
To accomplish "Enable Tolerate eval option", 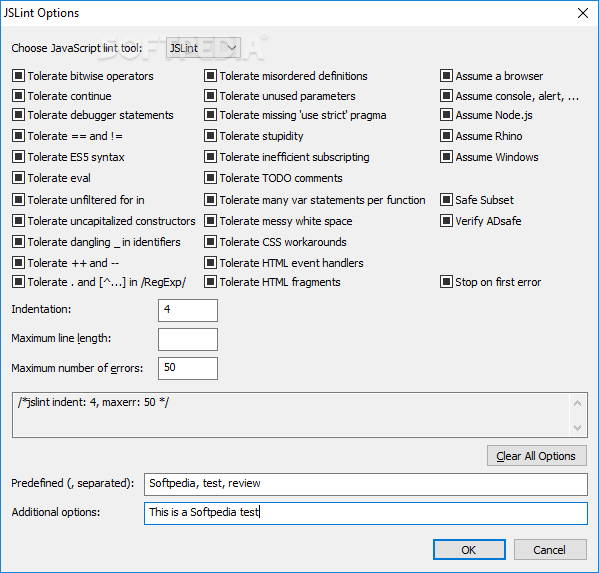I will point(18,178).
